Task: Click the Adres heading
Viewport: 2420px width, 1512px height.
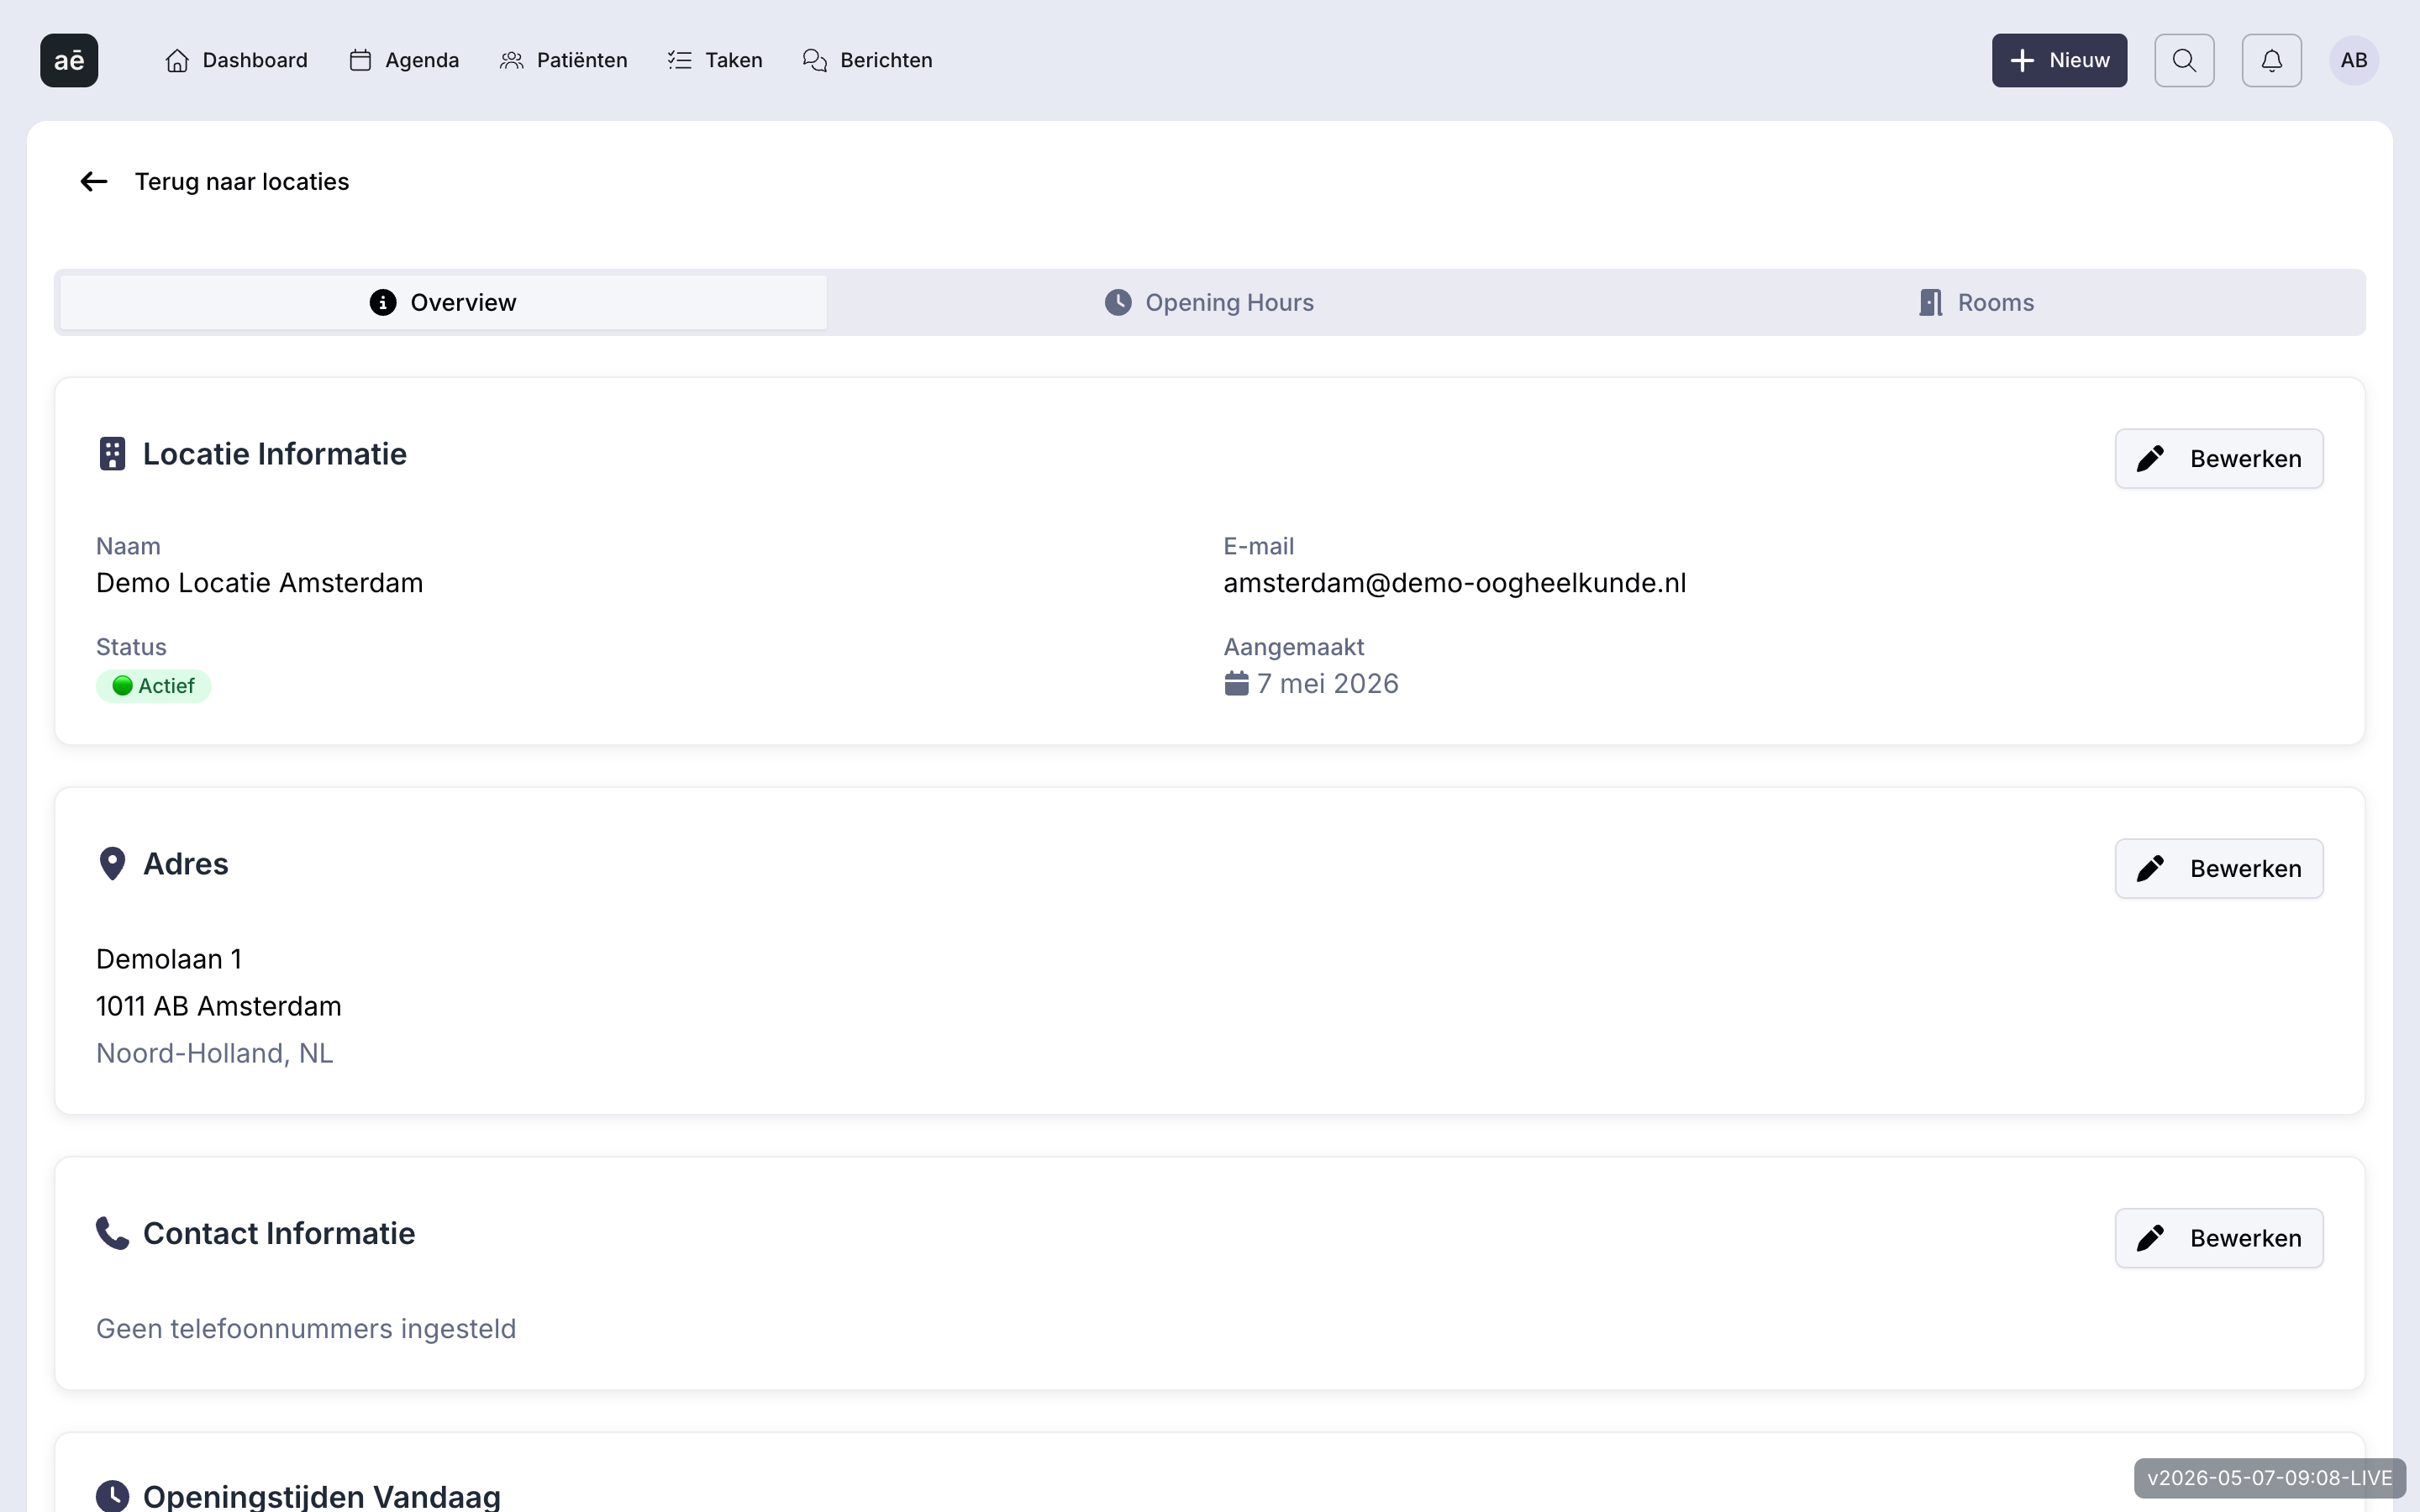Action: 186,864
